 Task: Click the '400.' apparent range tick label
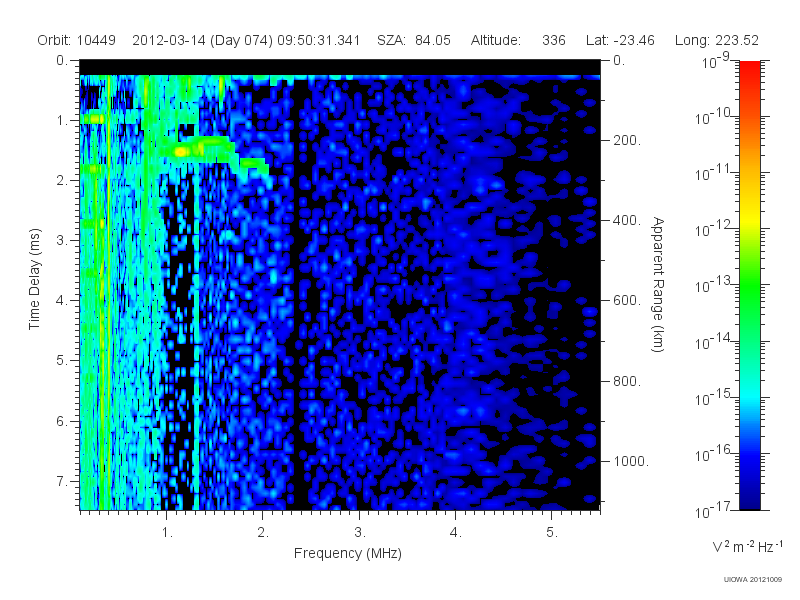627,220
